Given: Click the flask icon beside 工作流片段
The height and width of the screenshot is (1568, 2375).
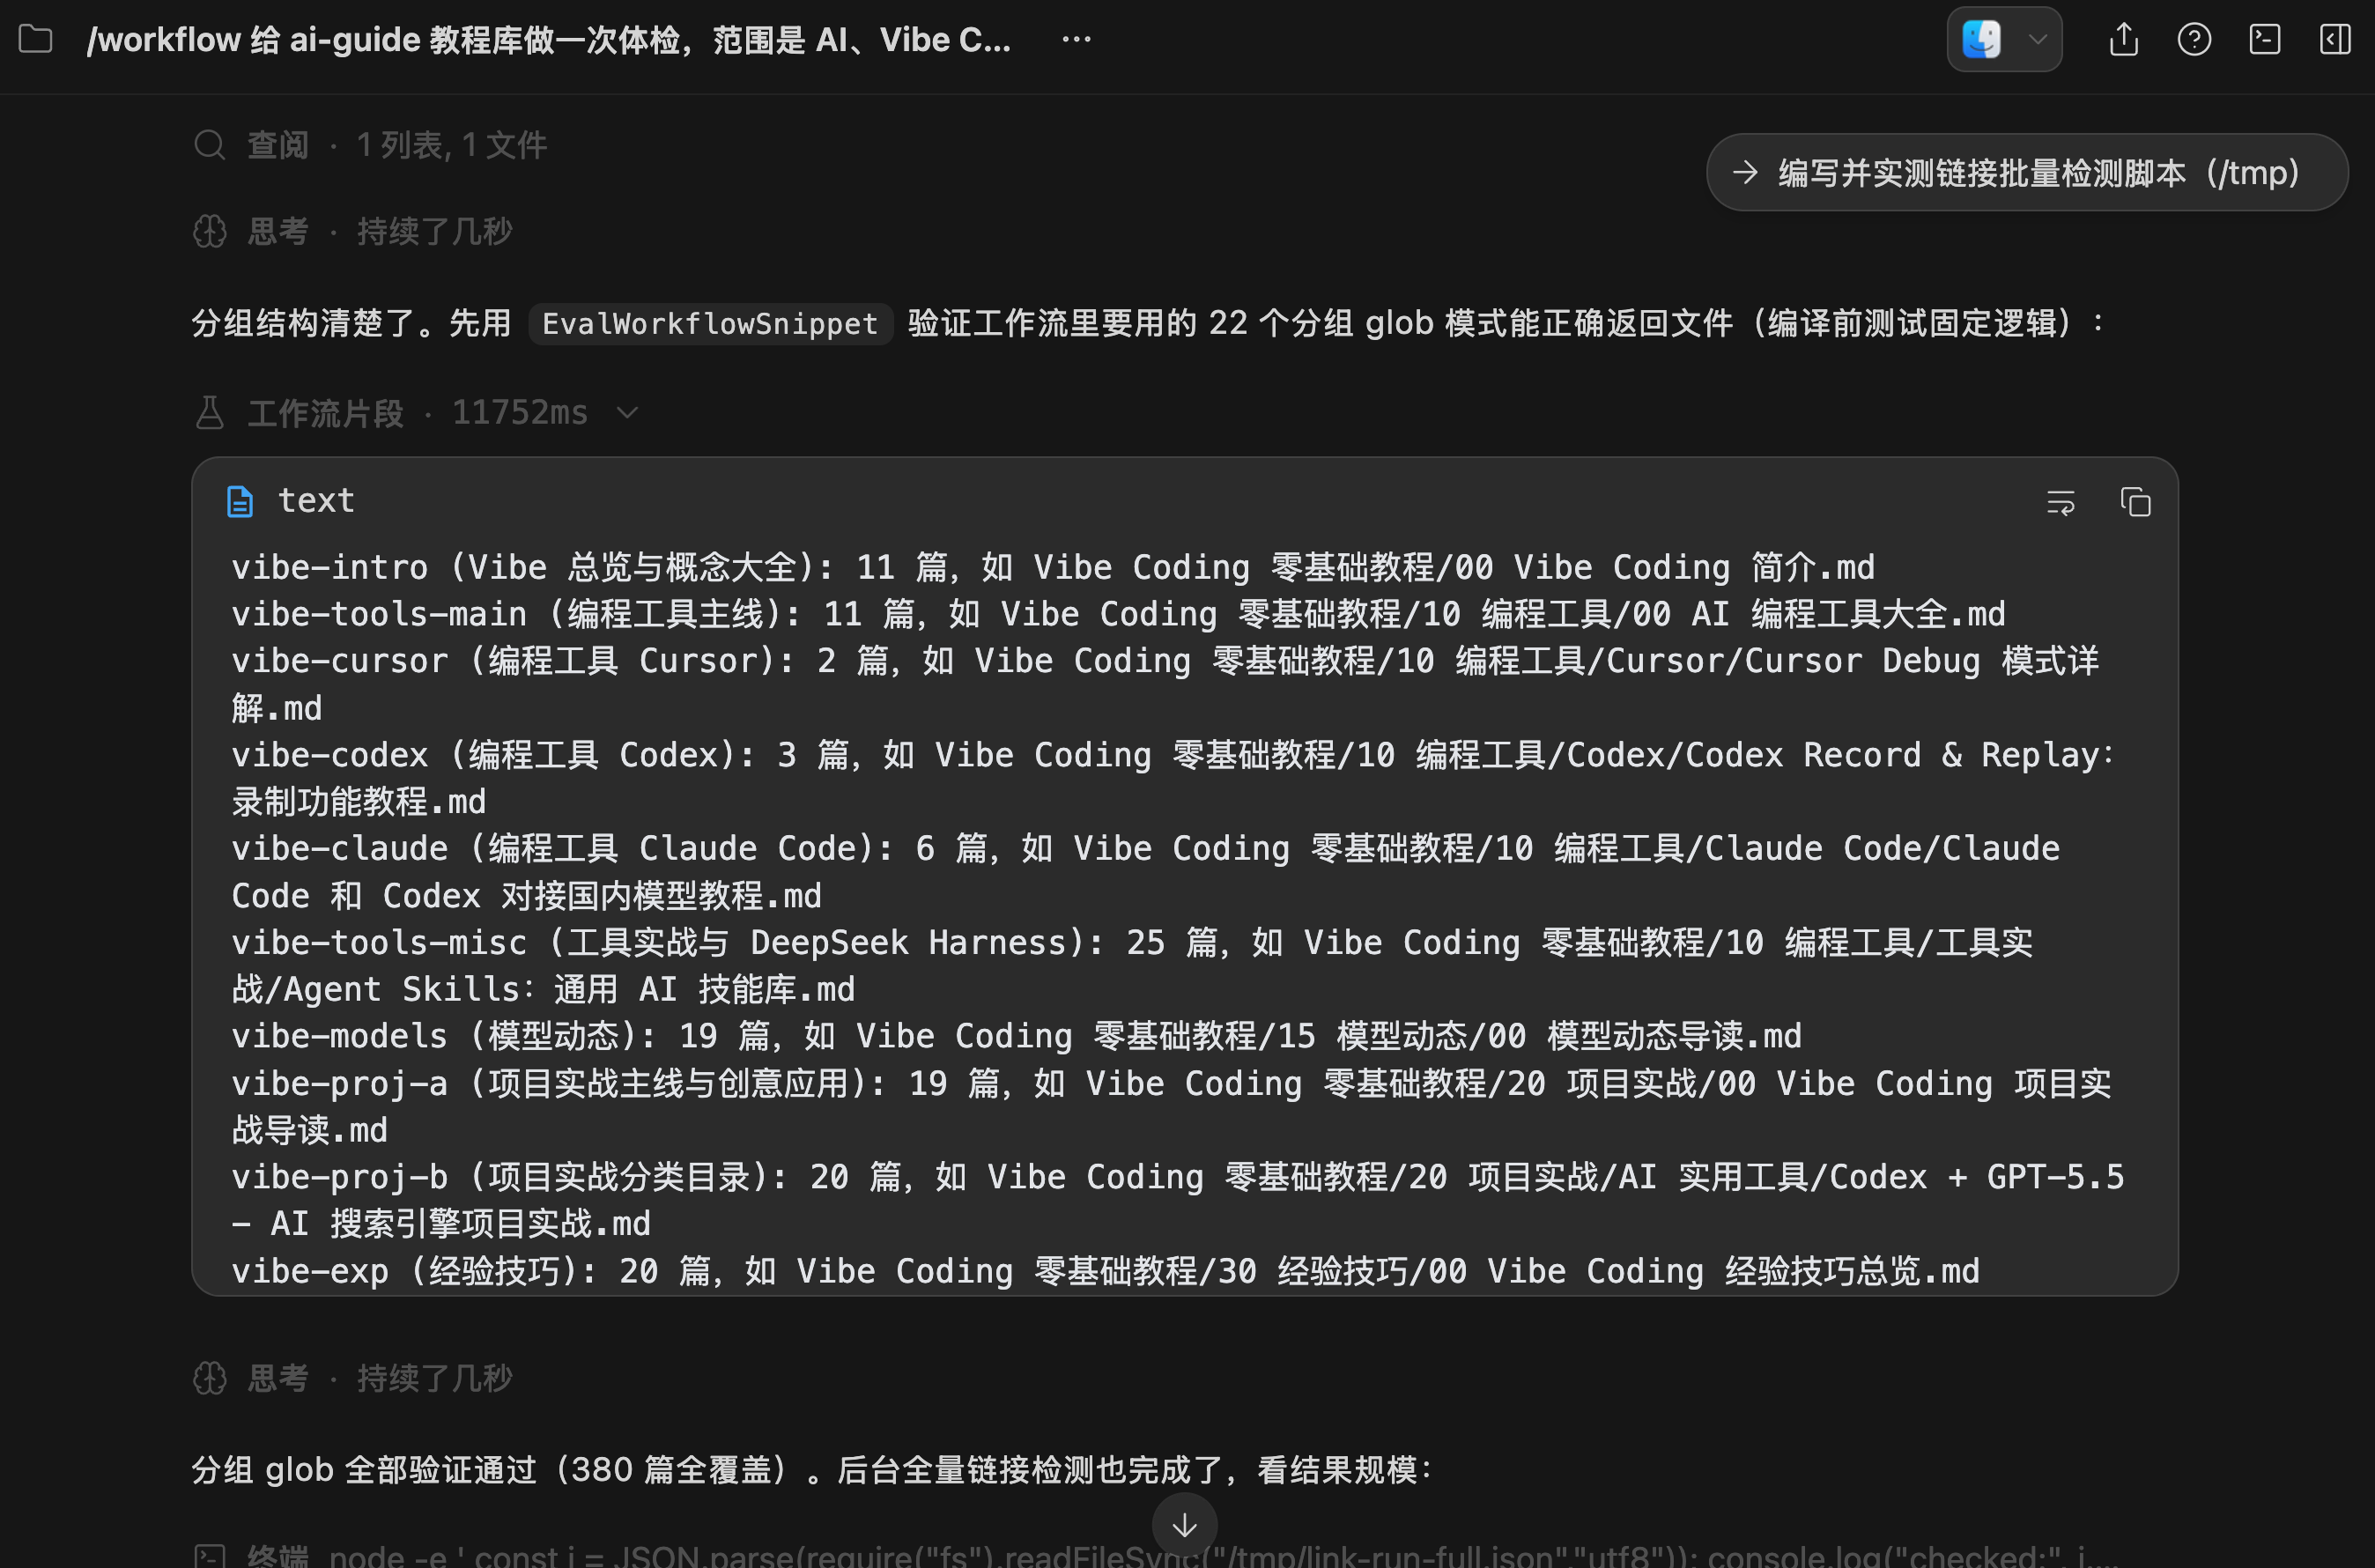Looking at the screenshot, I should [x=209, y=412].
